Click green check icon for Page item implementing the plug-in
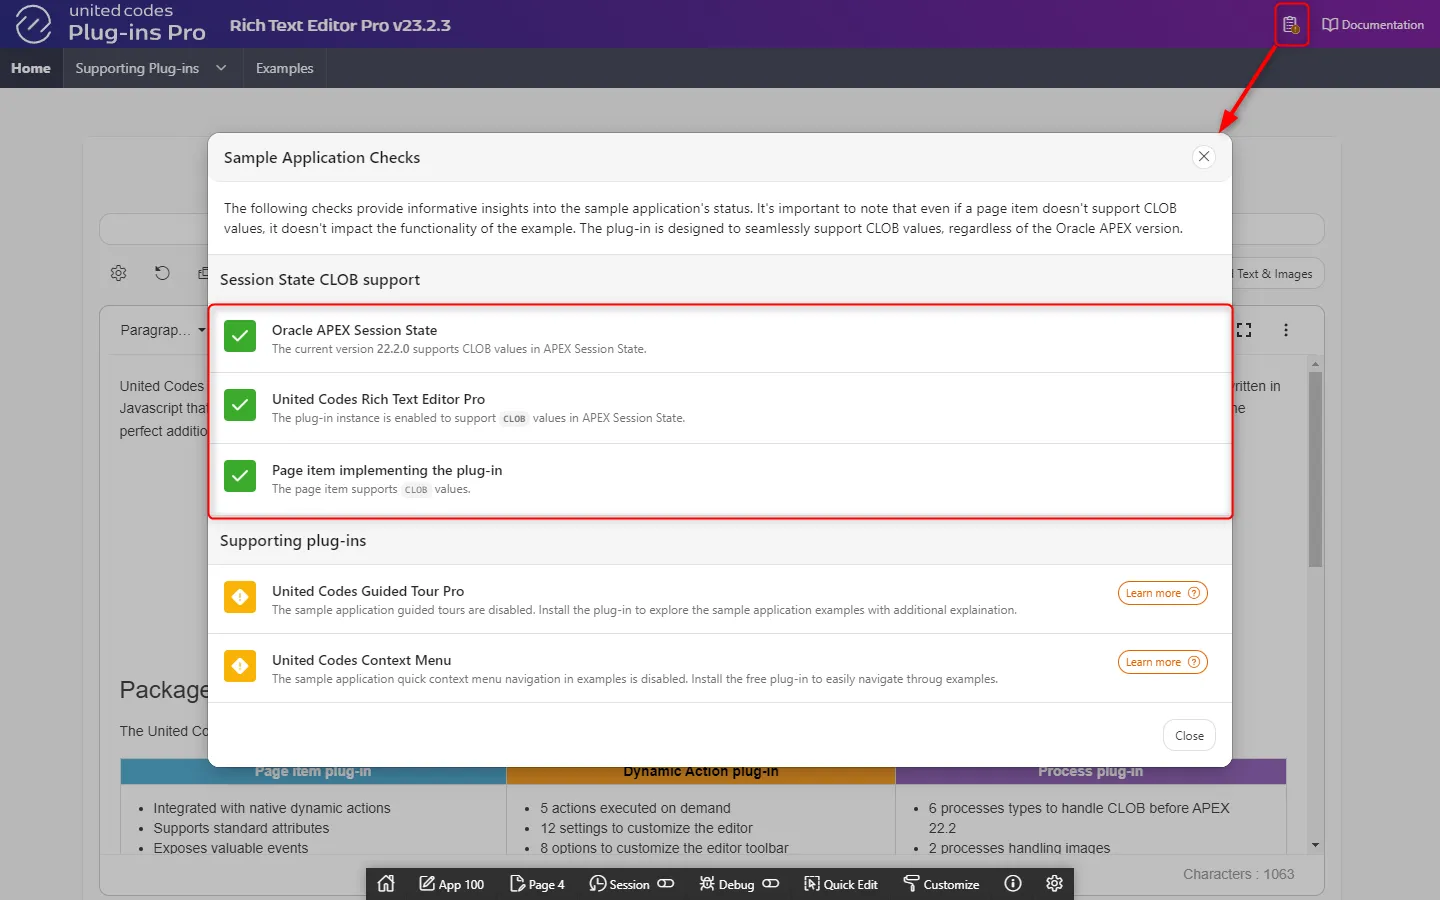This screenshot has width=1440, height=900. point(240,477)
